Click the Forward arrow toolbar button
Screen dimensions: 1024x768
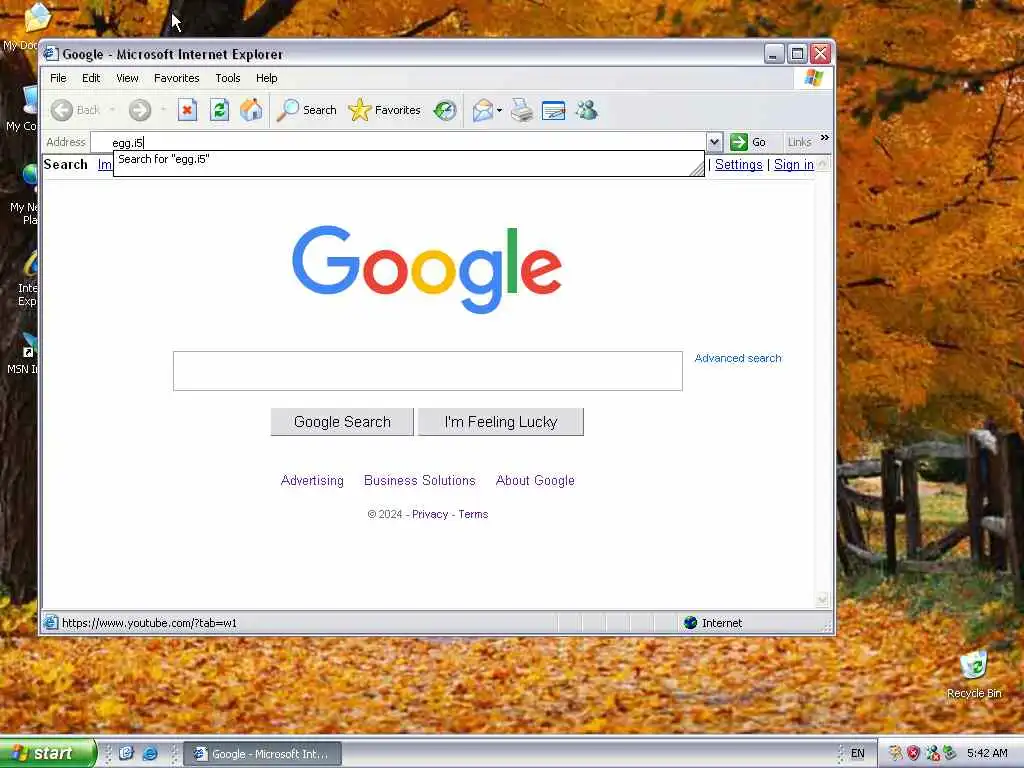(140, 110)
